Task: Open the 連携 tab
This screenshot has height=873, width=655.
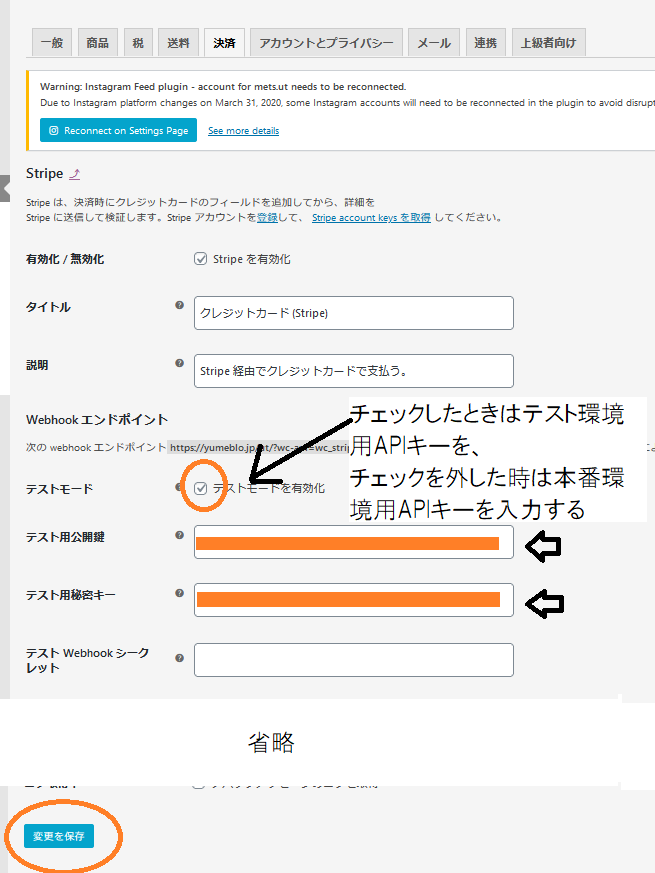Action: 486,43
